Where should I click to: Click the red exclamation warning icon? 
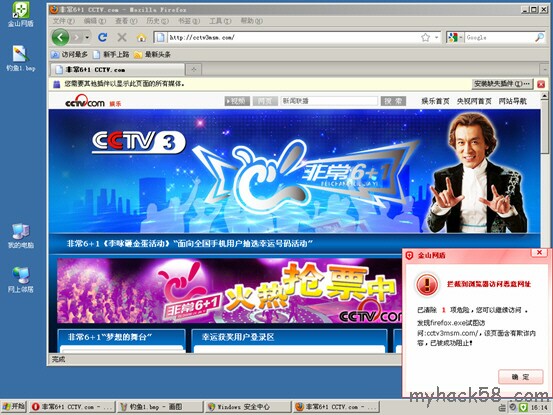427,284
